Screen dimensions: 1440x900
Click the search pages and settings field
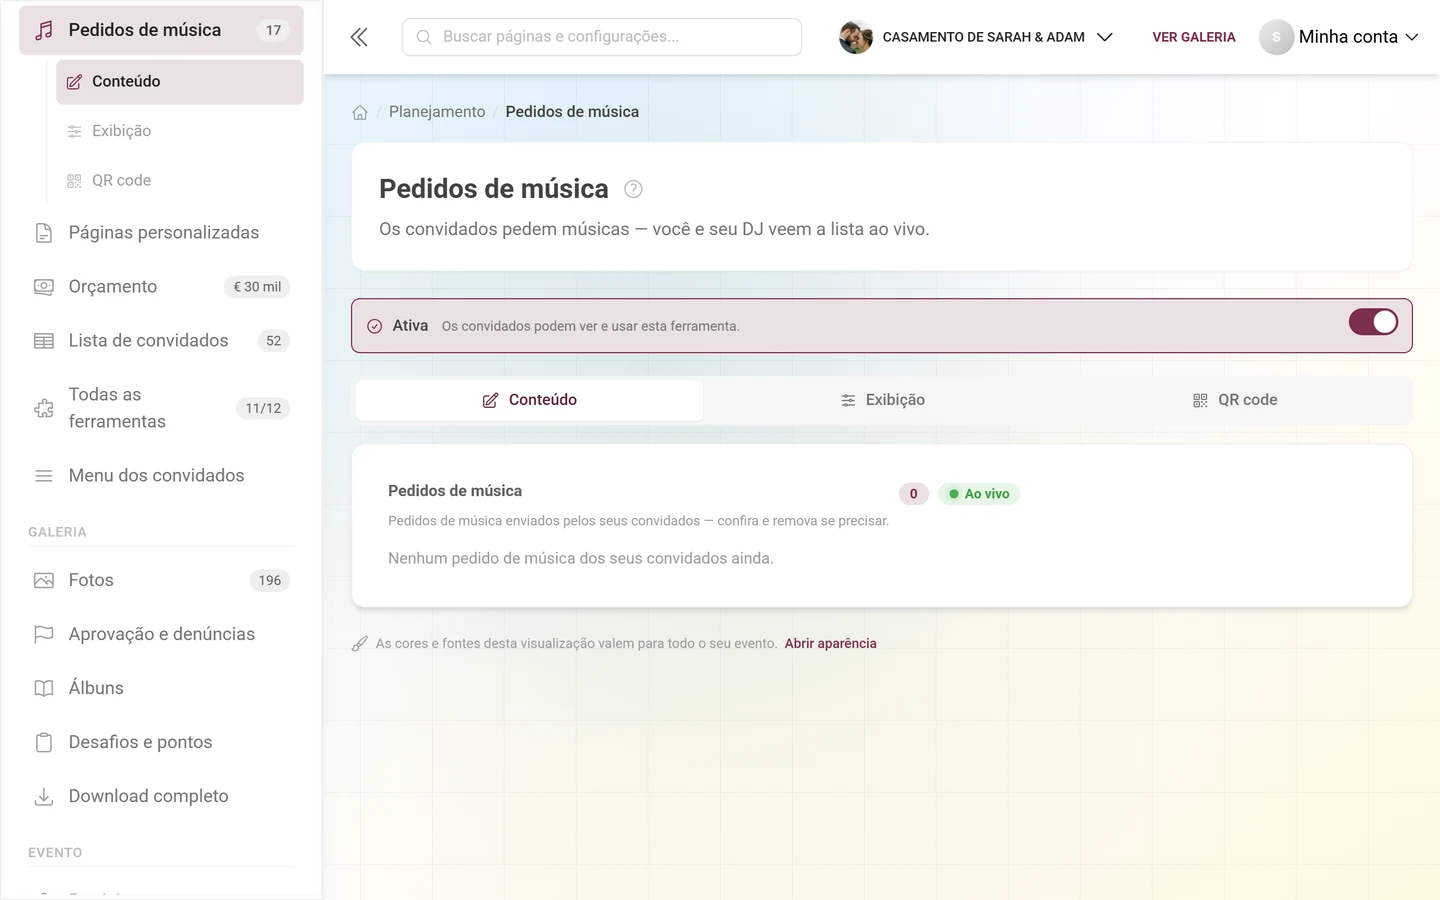tap(602, 37)
